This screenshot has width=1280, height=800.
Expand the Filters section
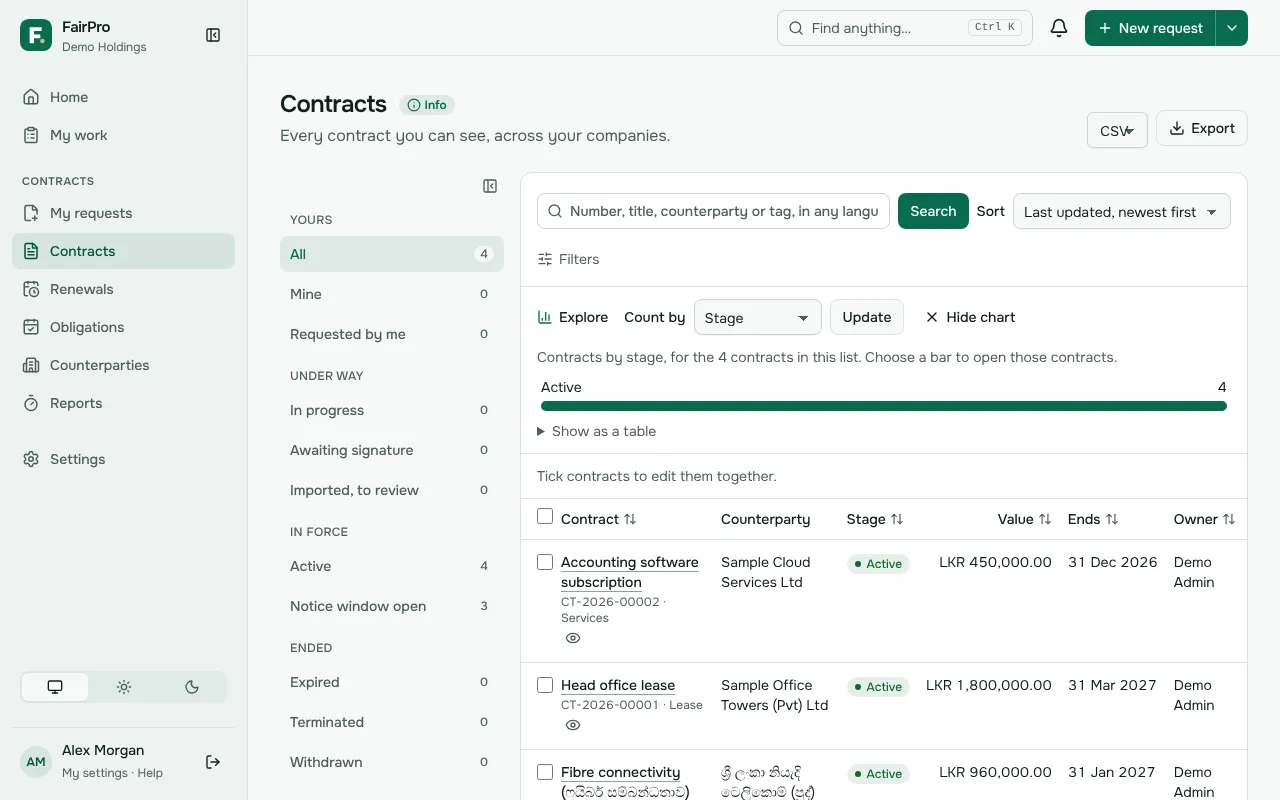click(x=568, y=259)
